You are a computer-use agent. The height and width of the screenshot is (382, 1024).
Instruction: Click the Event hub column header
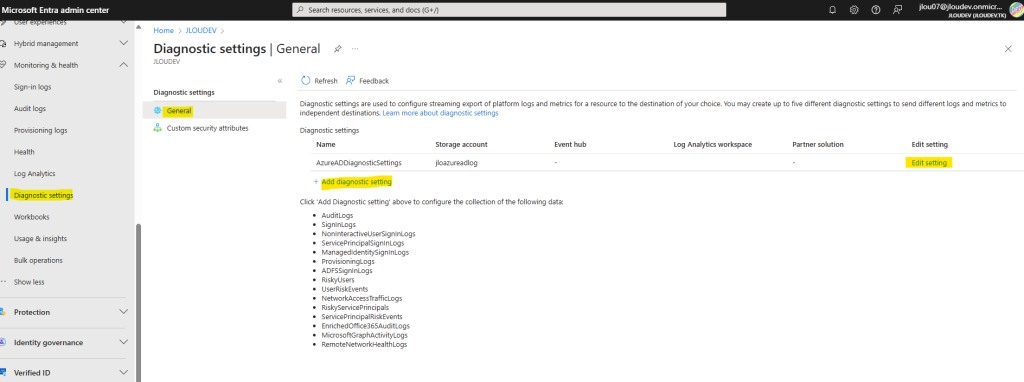[x=571, y=144]
